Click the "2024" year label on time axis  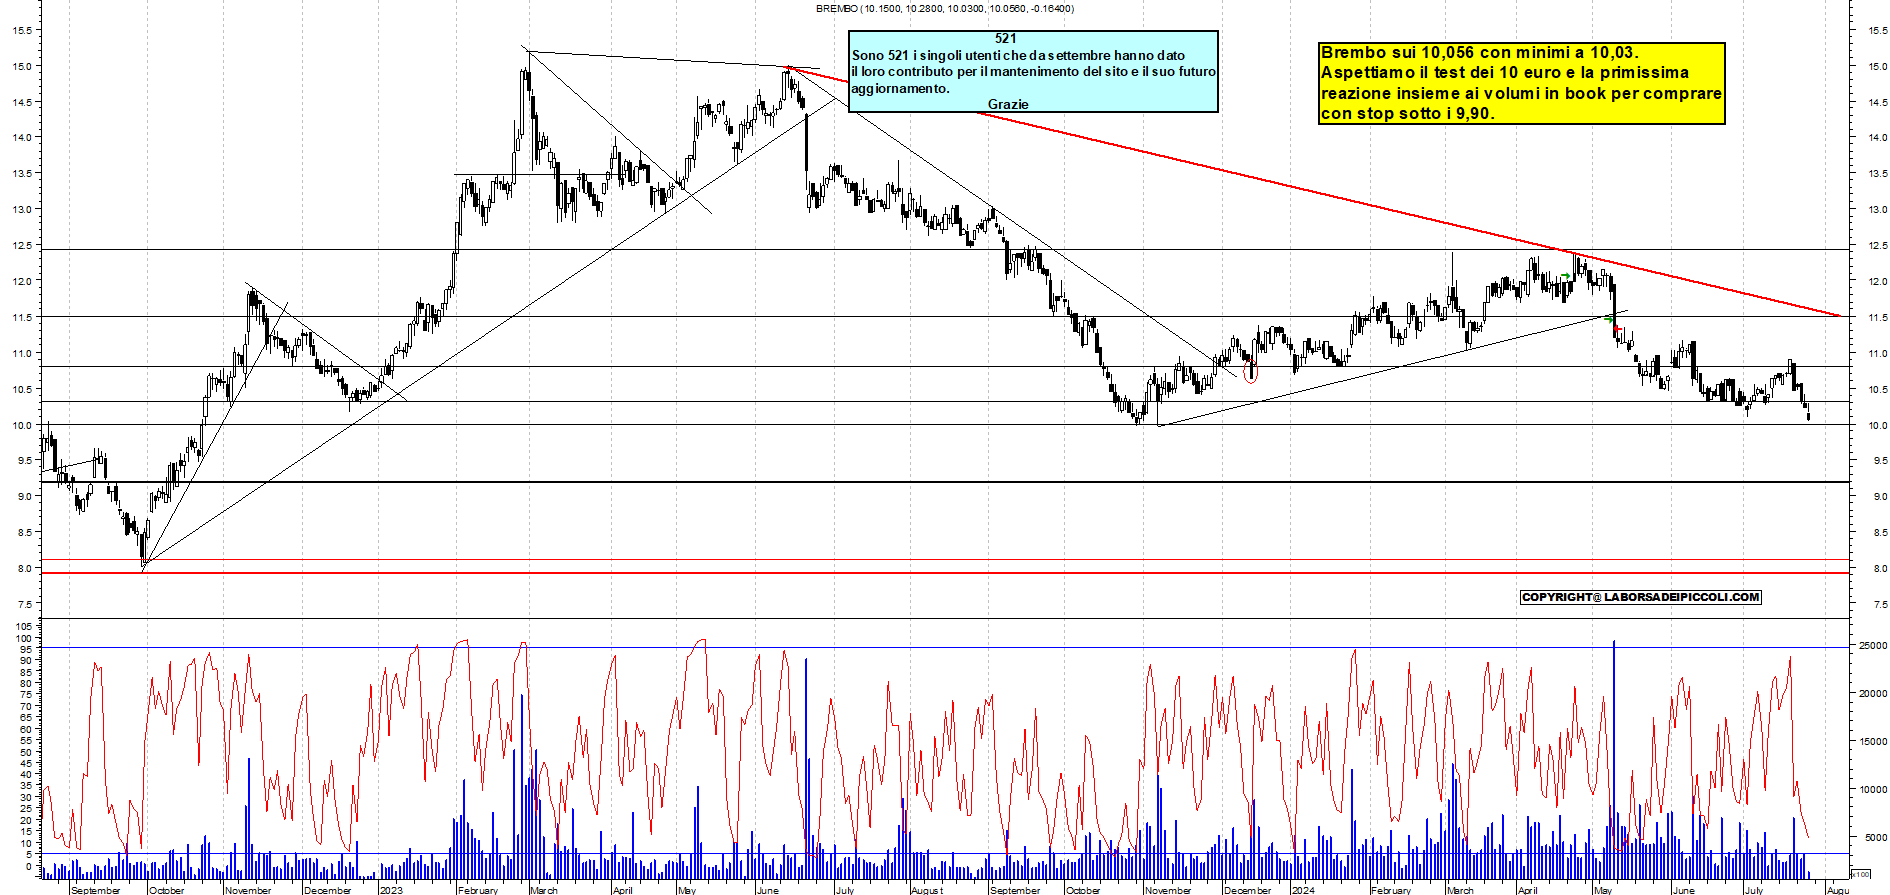click(1303, 890)
